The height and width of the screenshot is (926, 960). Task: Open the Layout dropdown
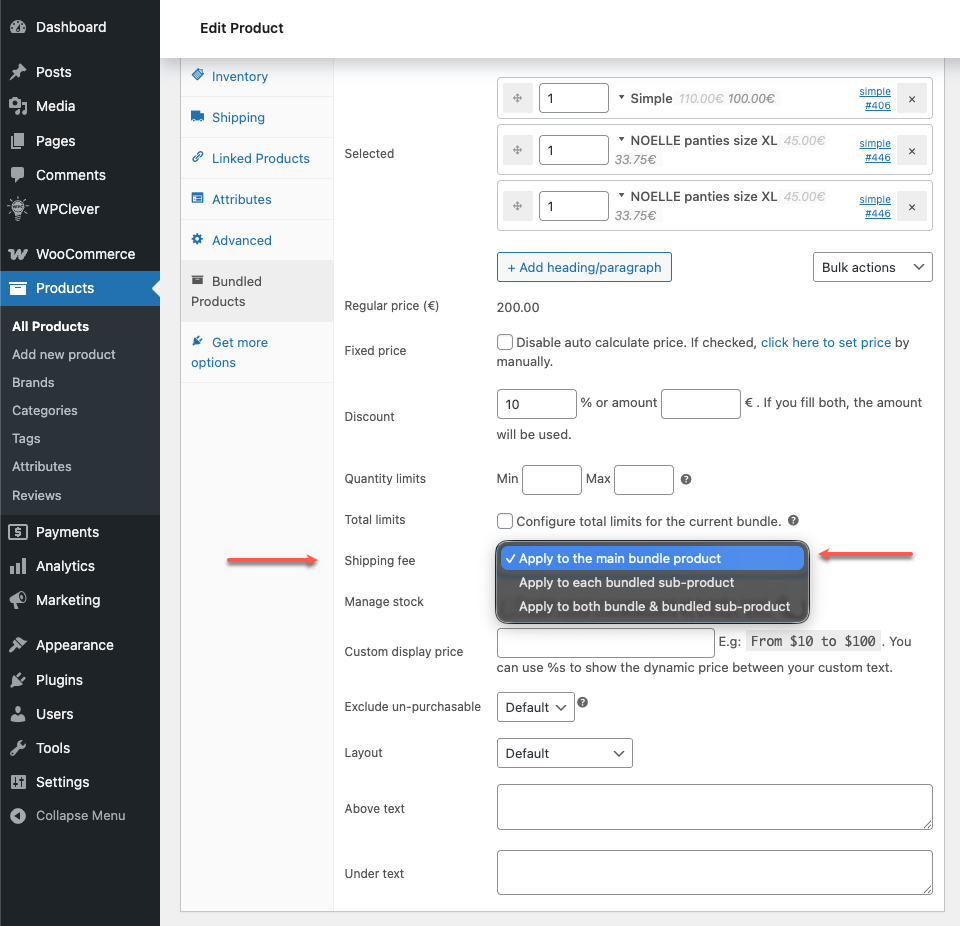point(564,753)
